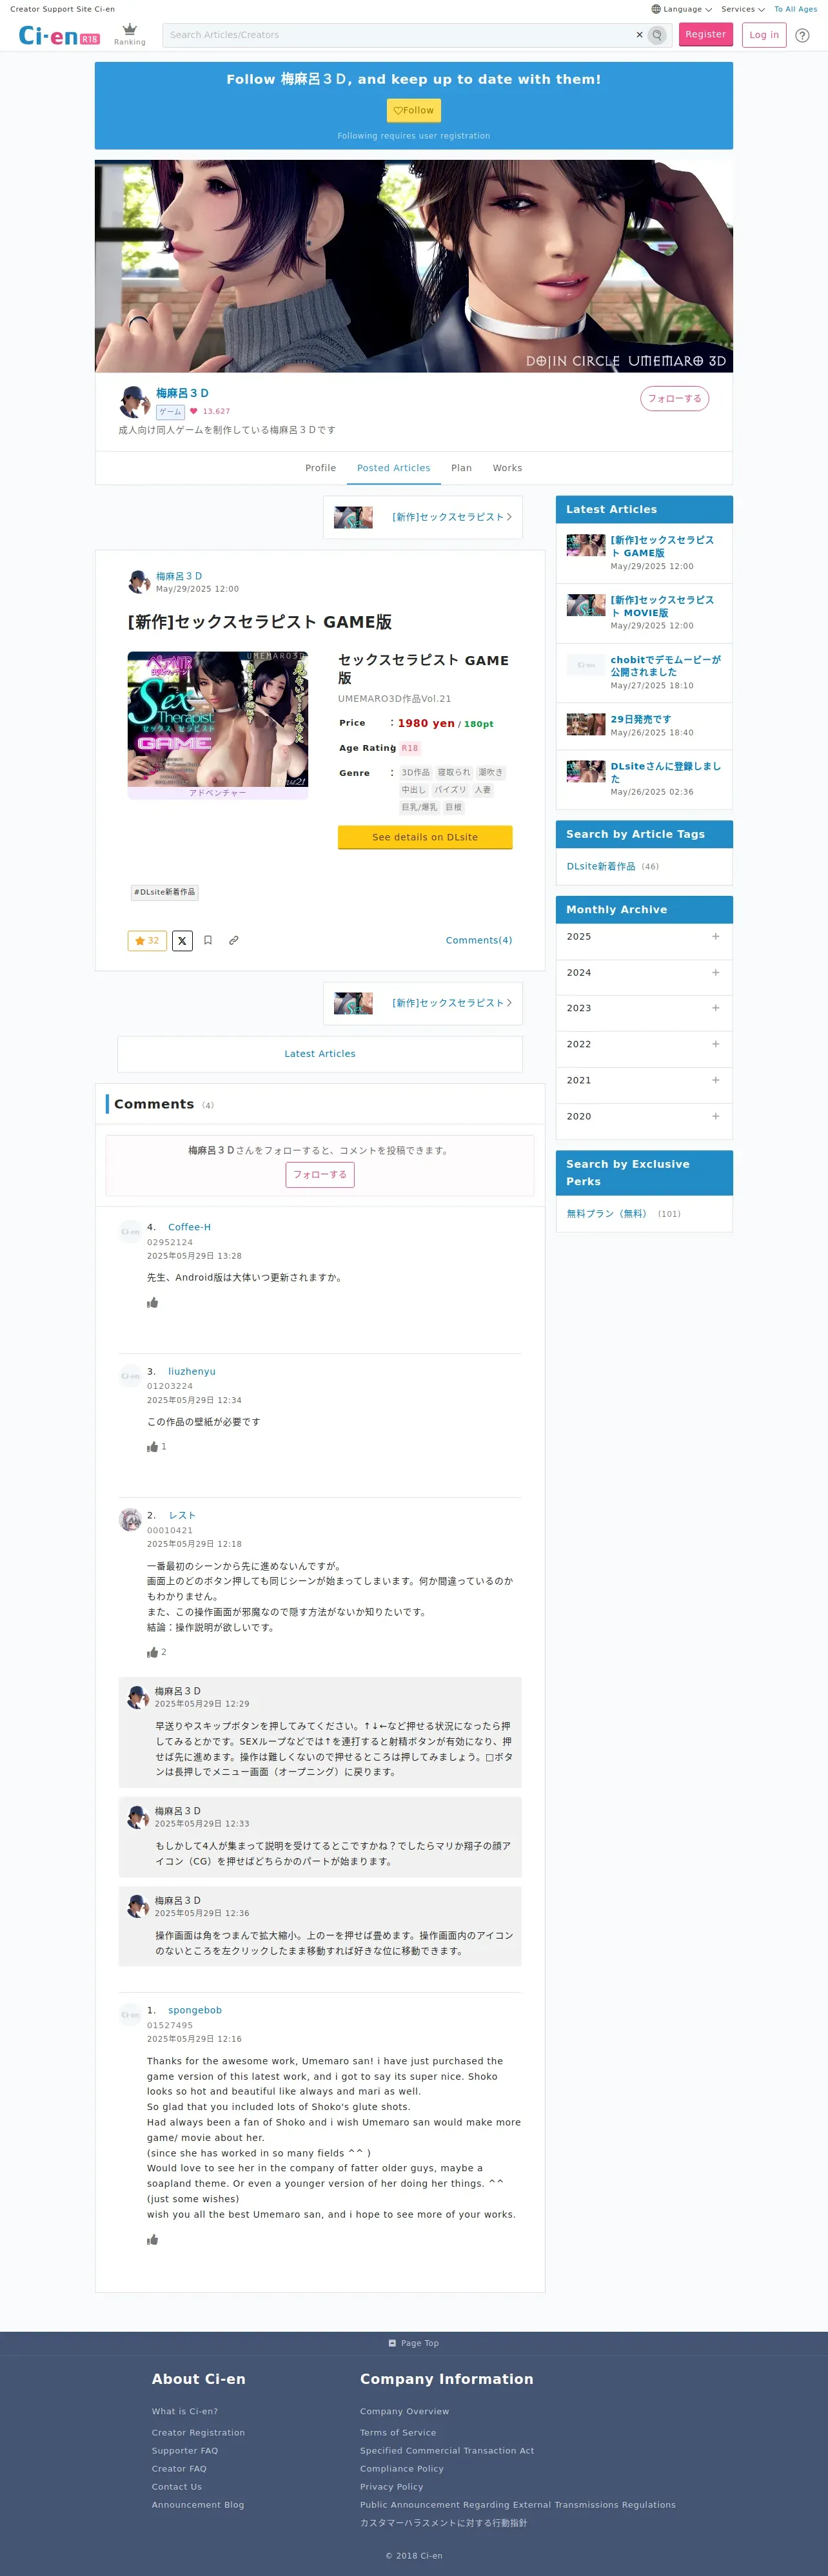This screenshot has width=828, height=2576.
Task: Like spongebob's comment with thumbs up
Action: click(x=153, y=2239)
